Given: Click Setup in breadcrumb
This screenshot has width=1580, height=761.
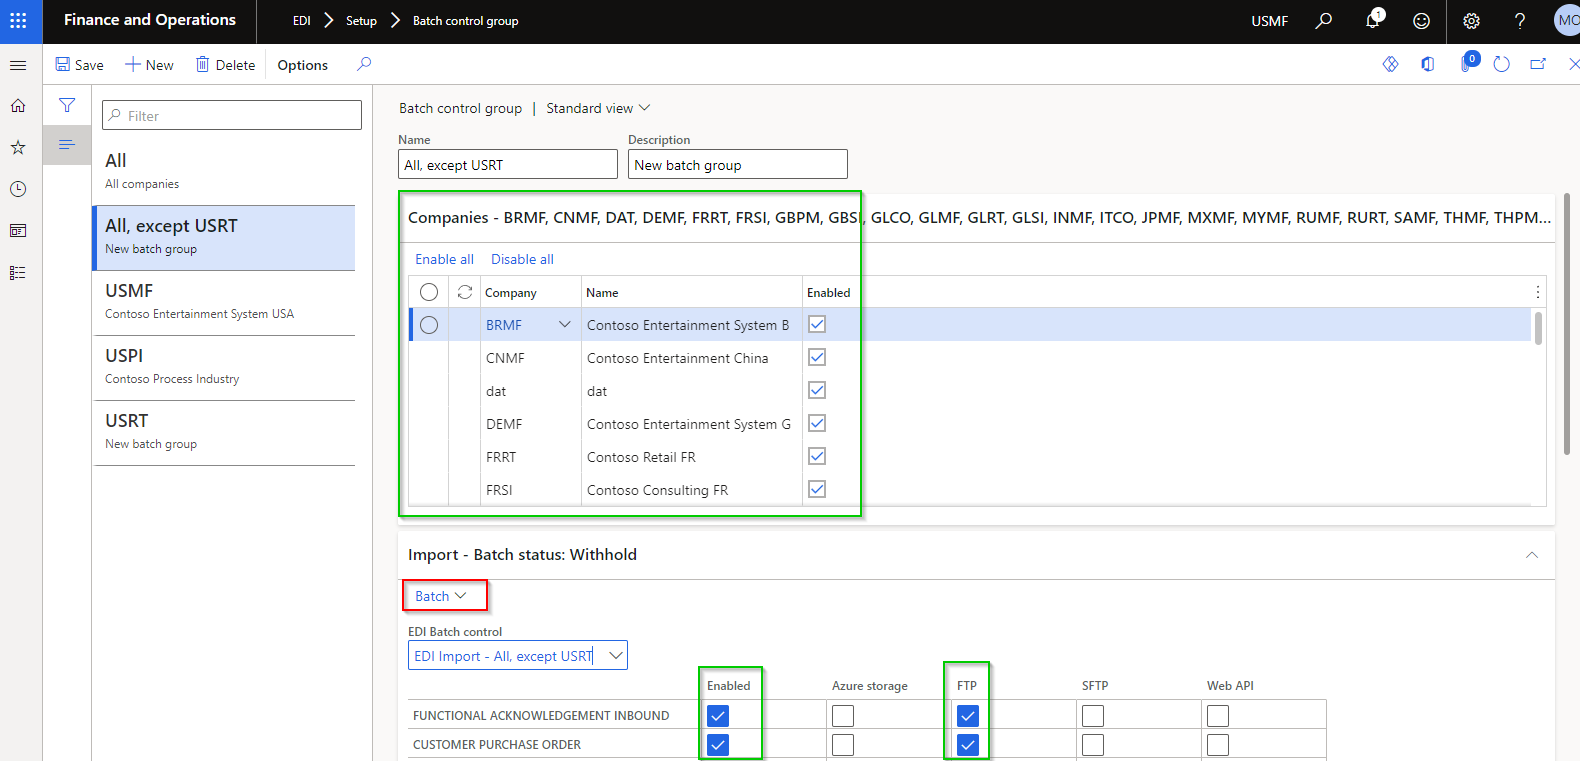Looking at the screenshot, I should (x=361, y=20).
